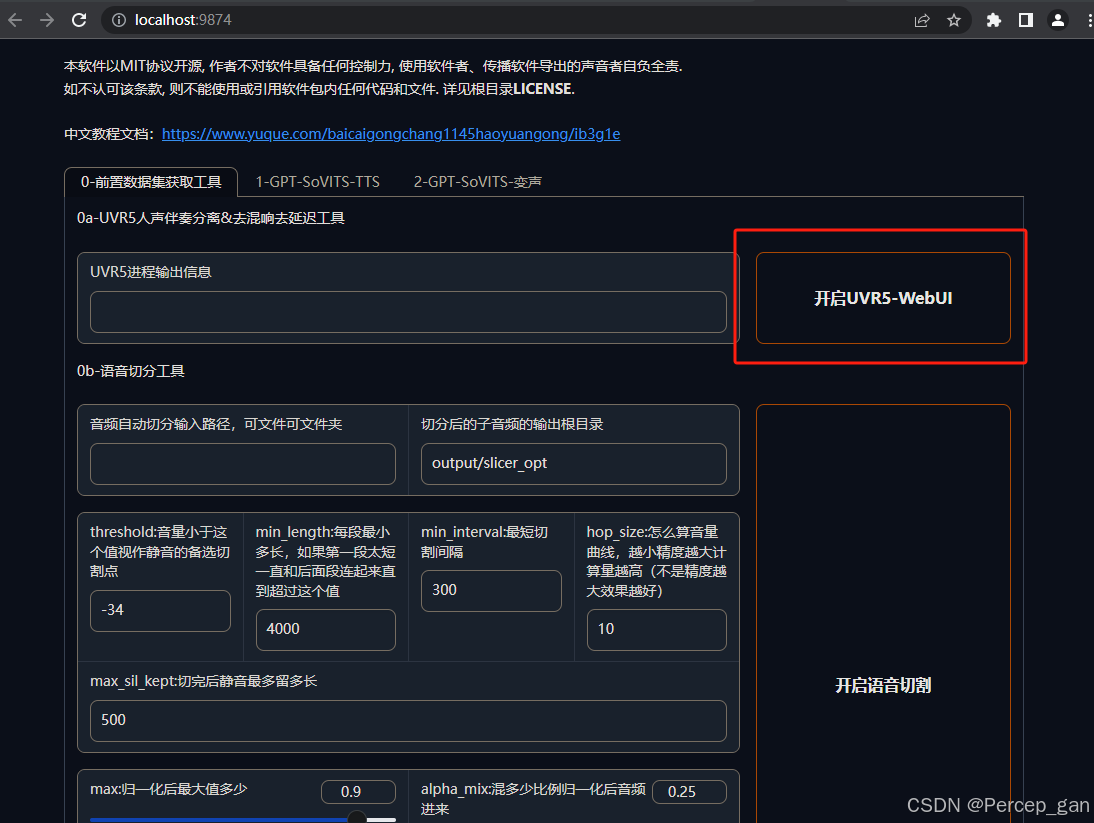This screenshot has height=823, width=1094.
Task: Toggle browser side panel icon
Action: click(x=1026, y=20)
